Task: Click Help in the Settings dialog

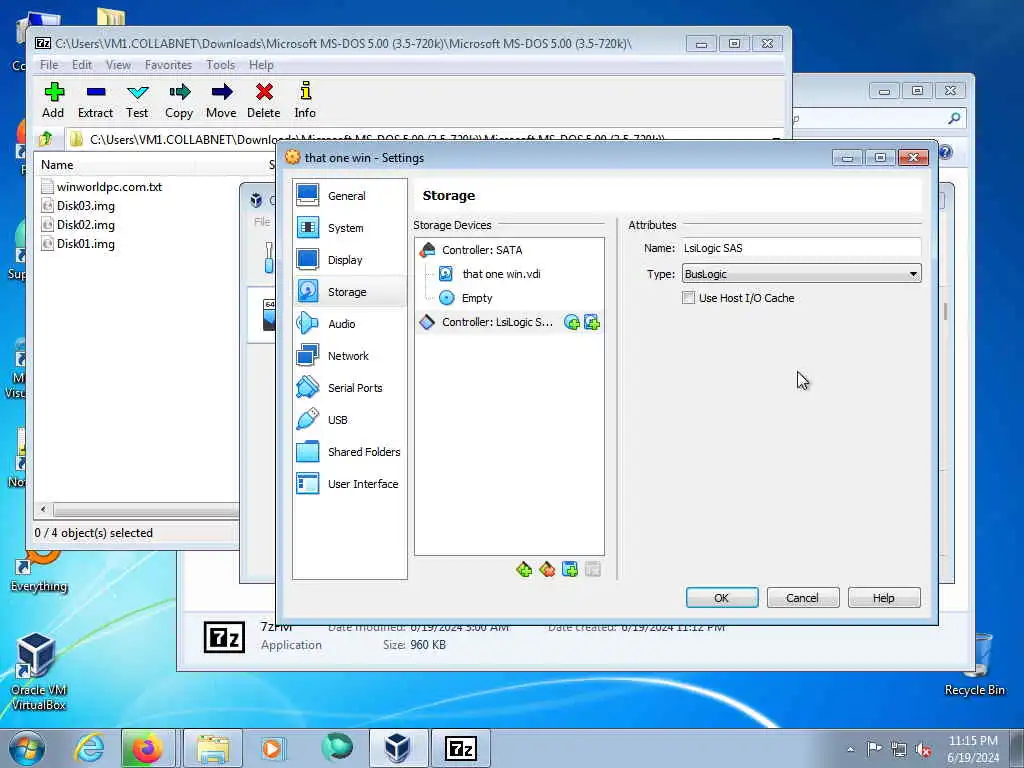Action: coord(884,598)
